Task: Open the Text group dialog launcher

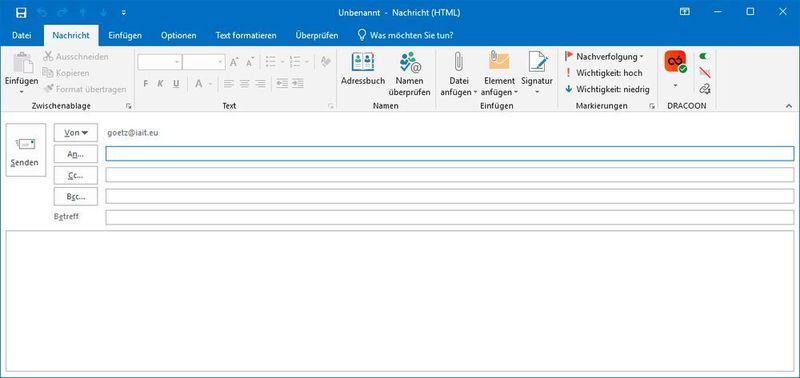Action: coord(331,106)
